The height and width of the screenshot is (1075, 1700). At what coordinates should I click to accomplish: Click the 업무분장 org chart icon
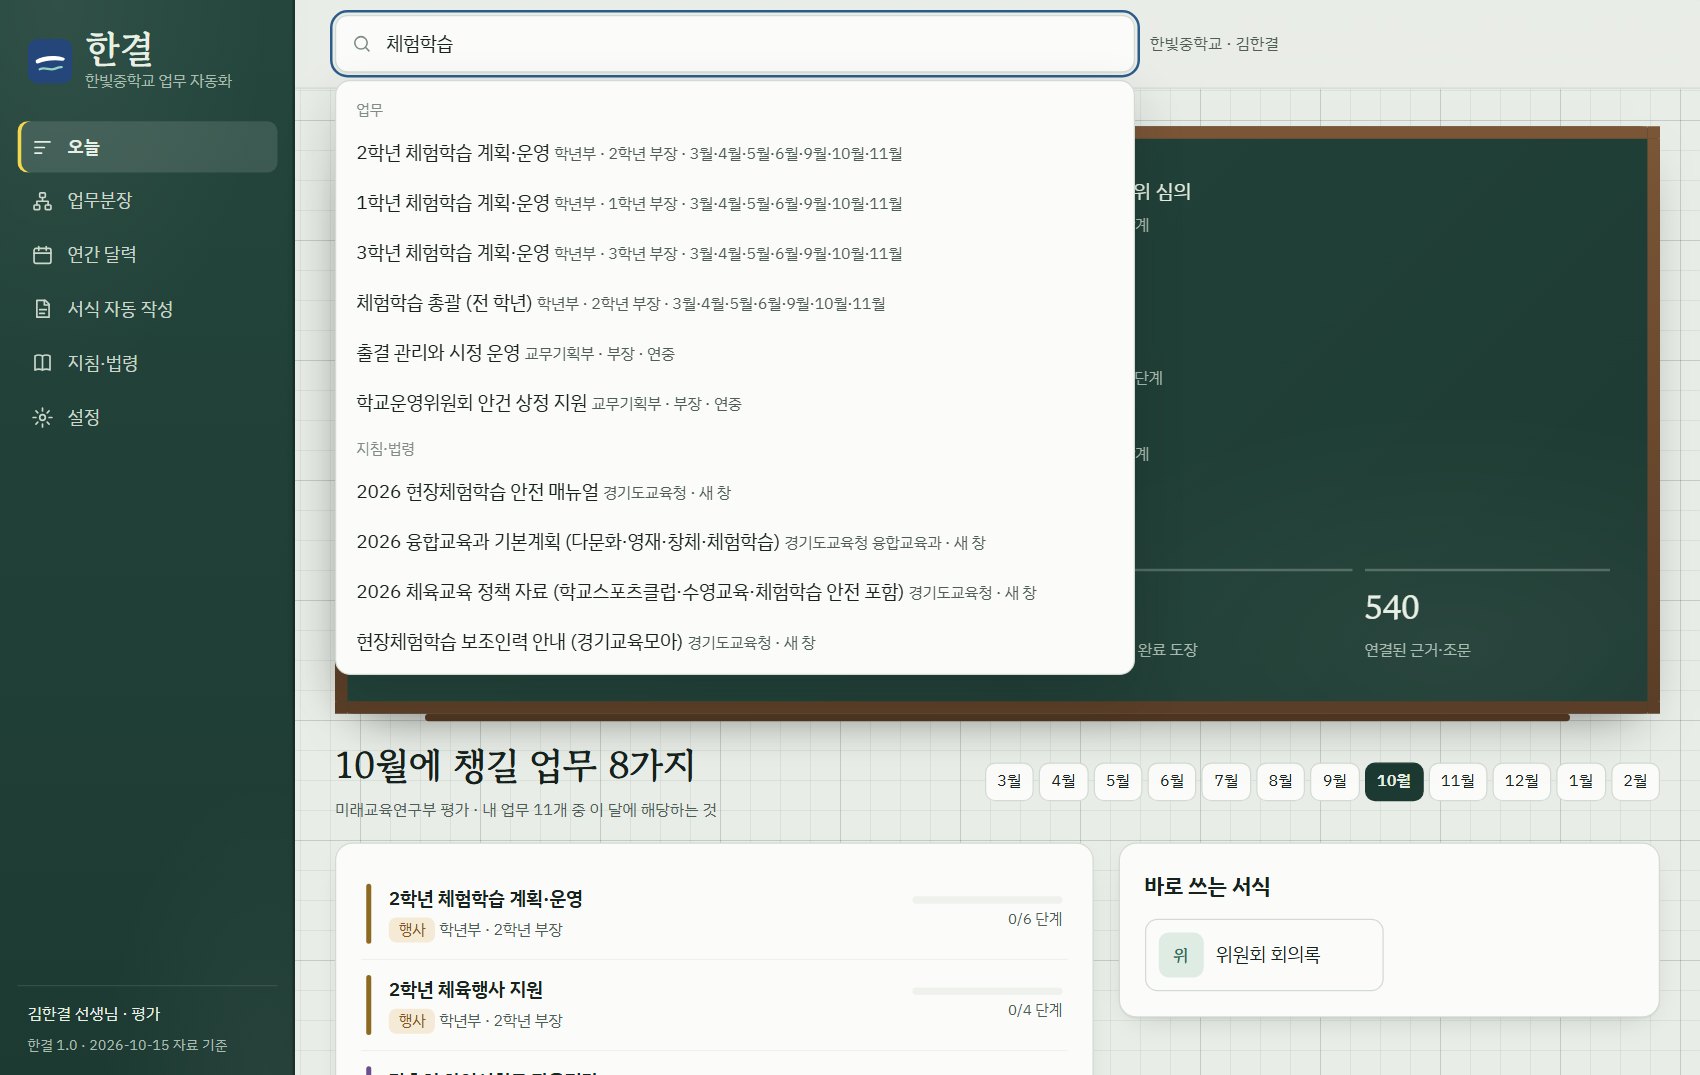tap(42, 201)
